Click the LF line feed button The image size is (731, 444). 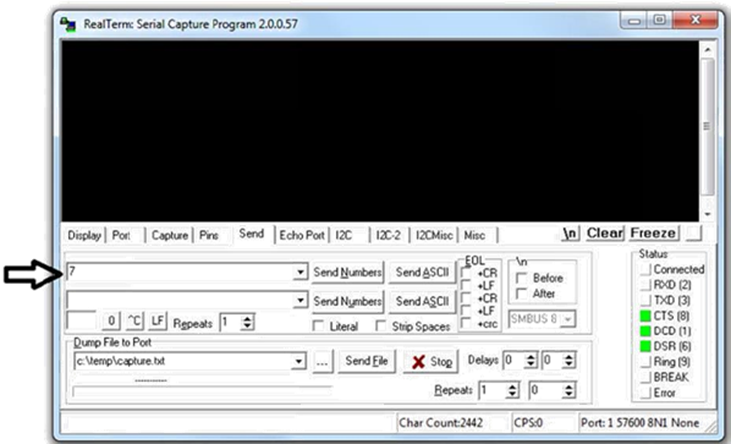(x=158, y=323)
